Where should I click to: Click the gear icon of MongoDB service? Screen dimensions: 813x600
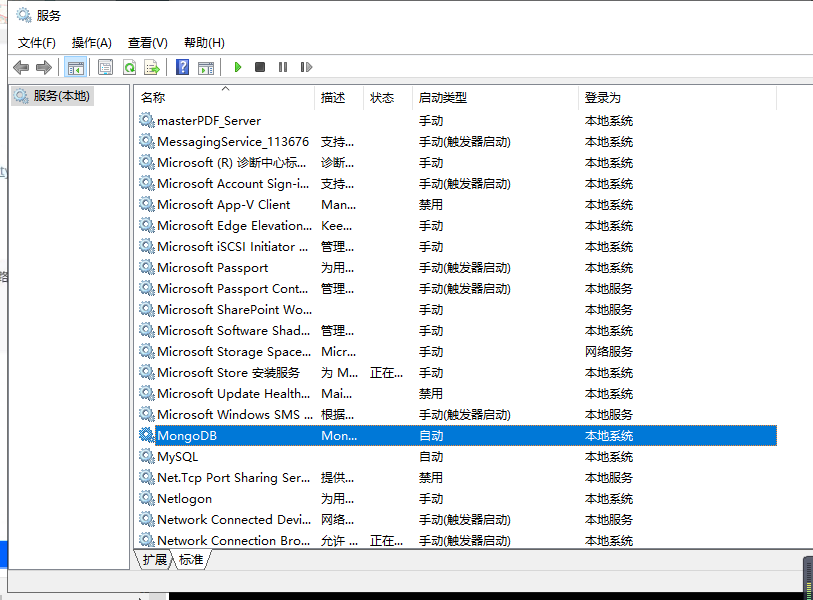[147, 436]
